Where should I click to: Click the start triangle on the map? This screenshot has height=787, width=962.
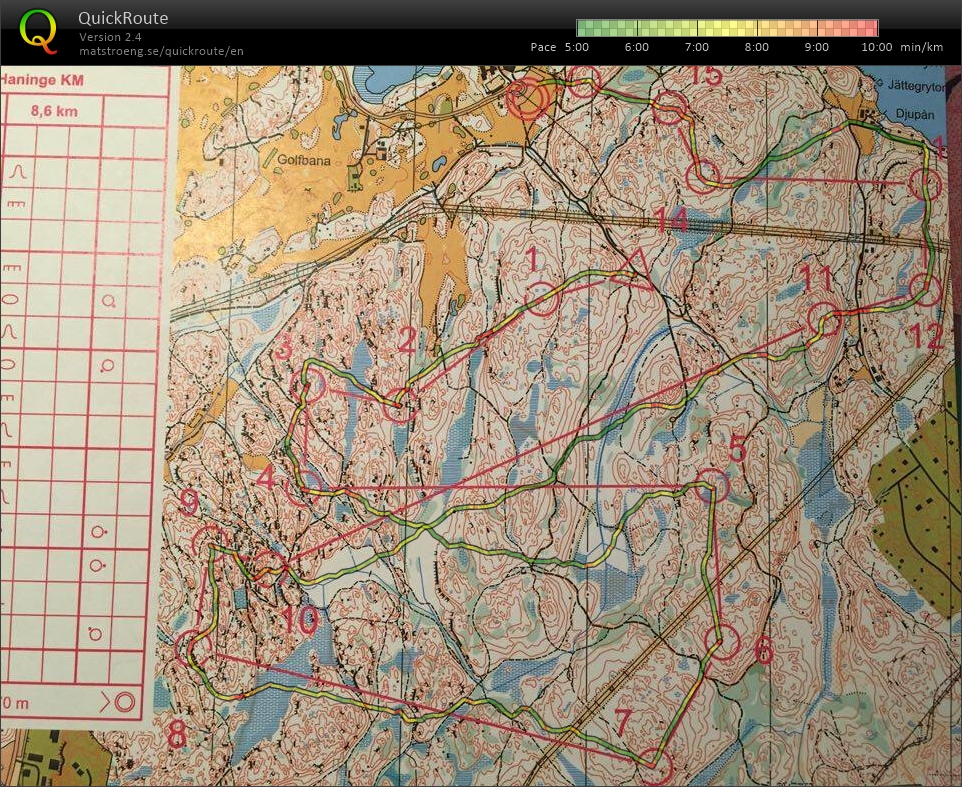[x=633, y=271]
